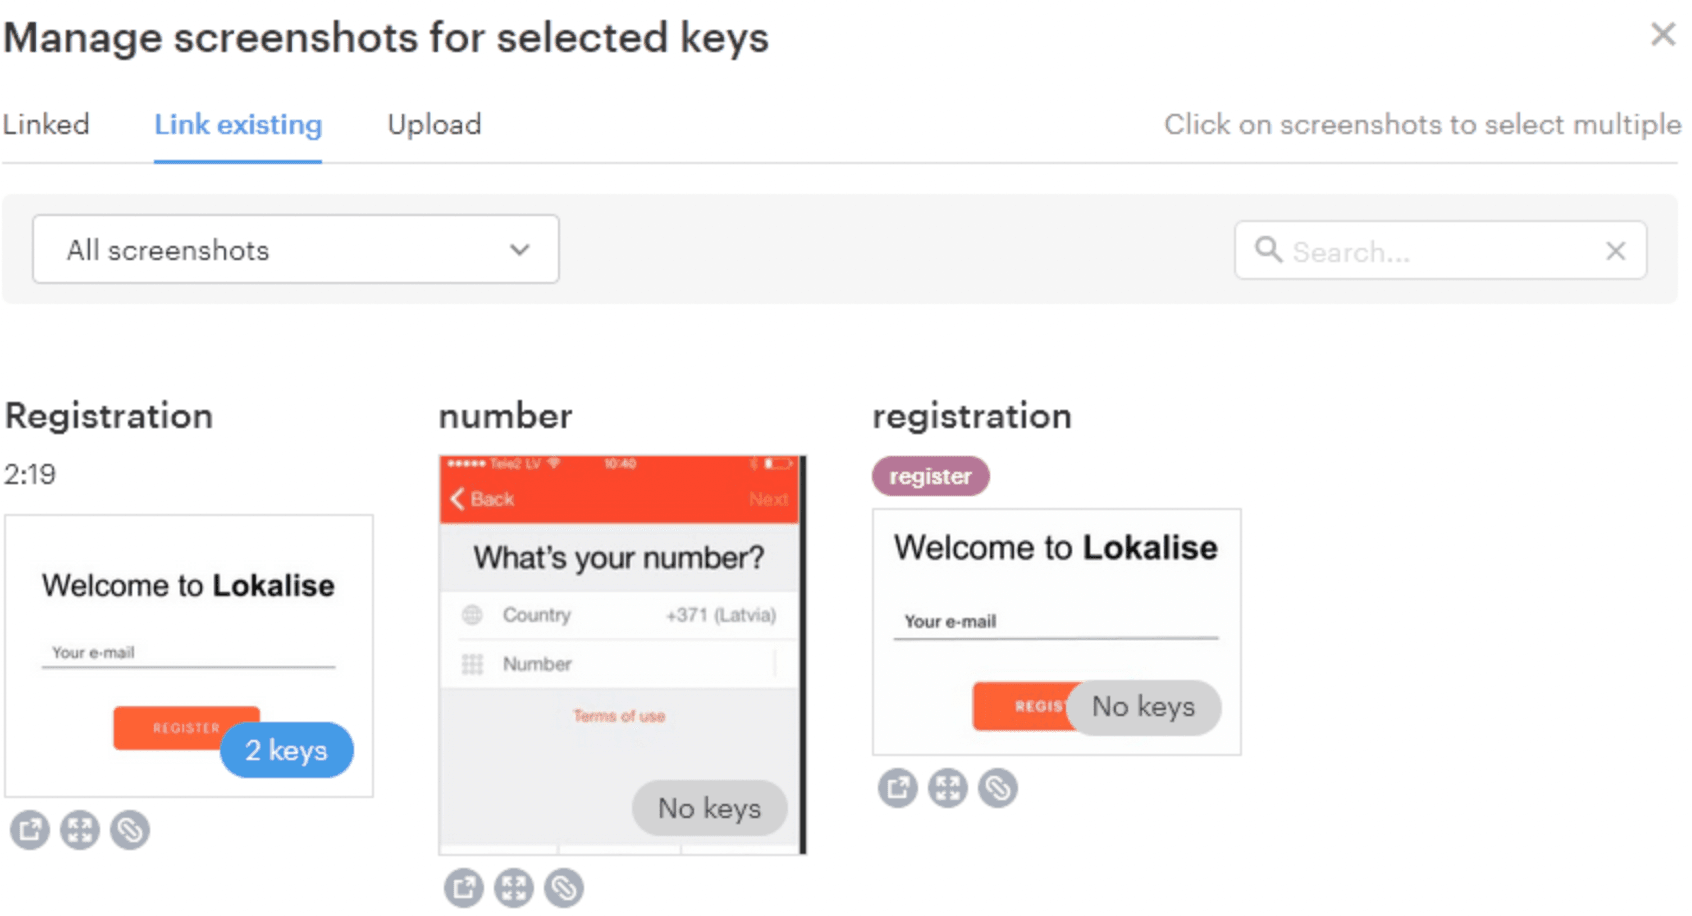Open lowercase registration screenshot external icon

tap(898, 788)
